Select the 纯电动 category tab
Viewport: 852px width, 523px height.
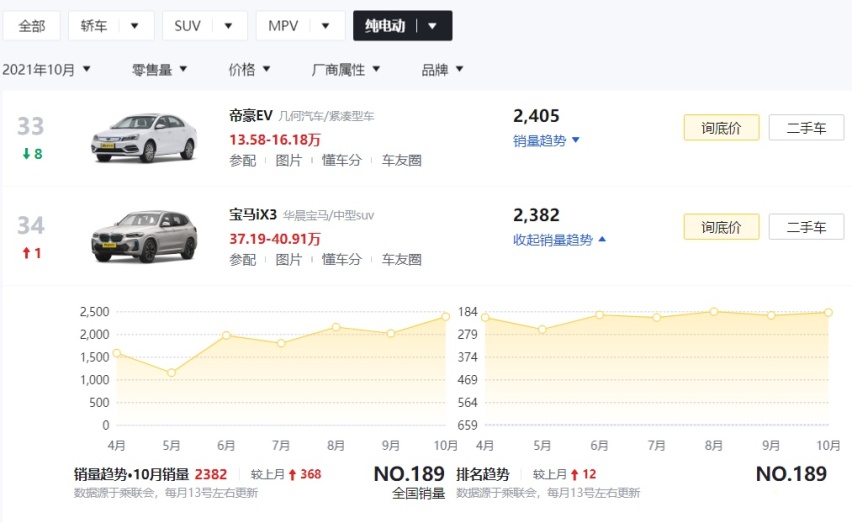pos(385,26)
